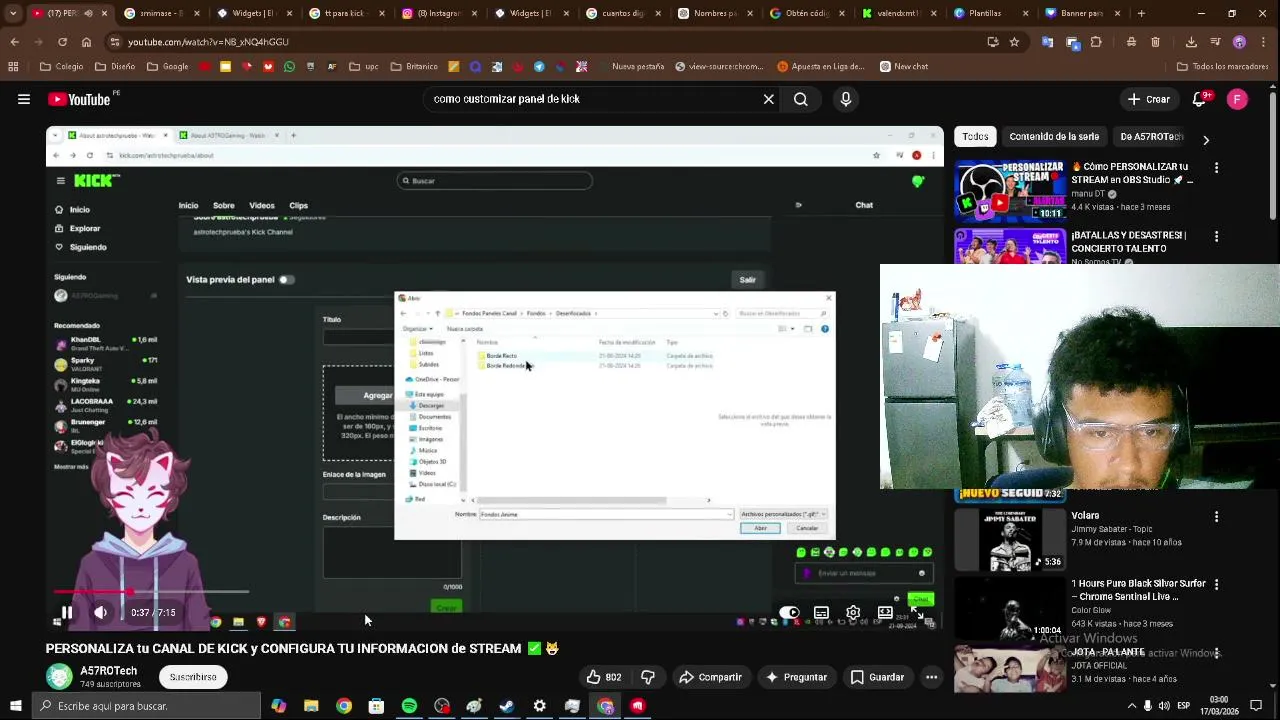
Task: Open options for the Volare video
Action: click(1216, 517)
